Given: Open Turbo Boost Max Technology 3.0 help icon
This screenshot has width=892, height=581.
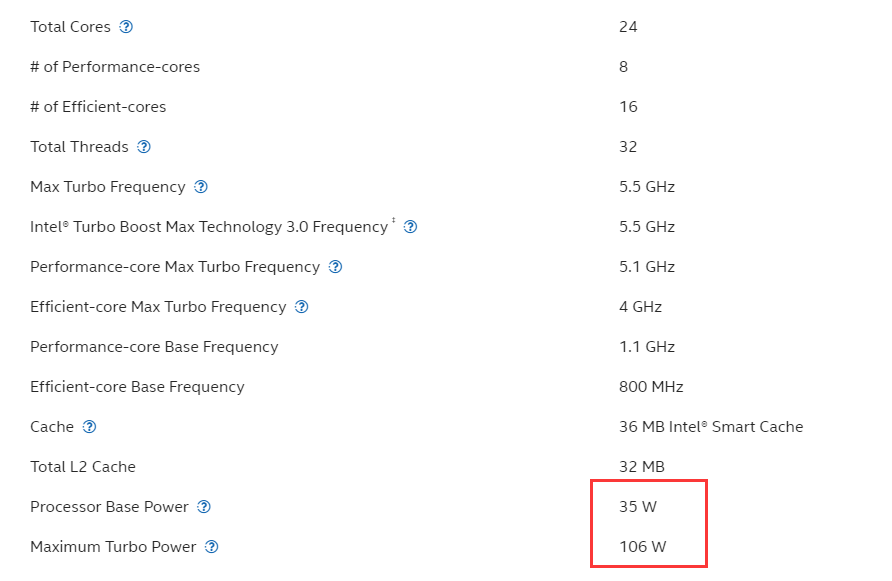Looking at the screenshot, I should 410,226.
